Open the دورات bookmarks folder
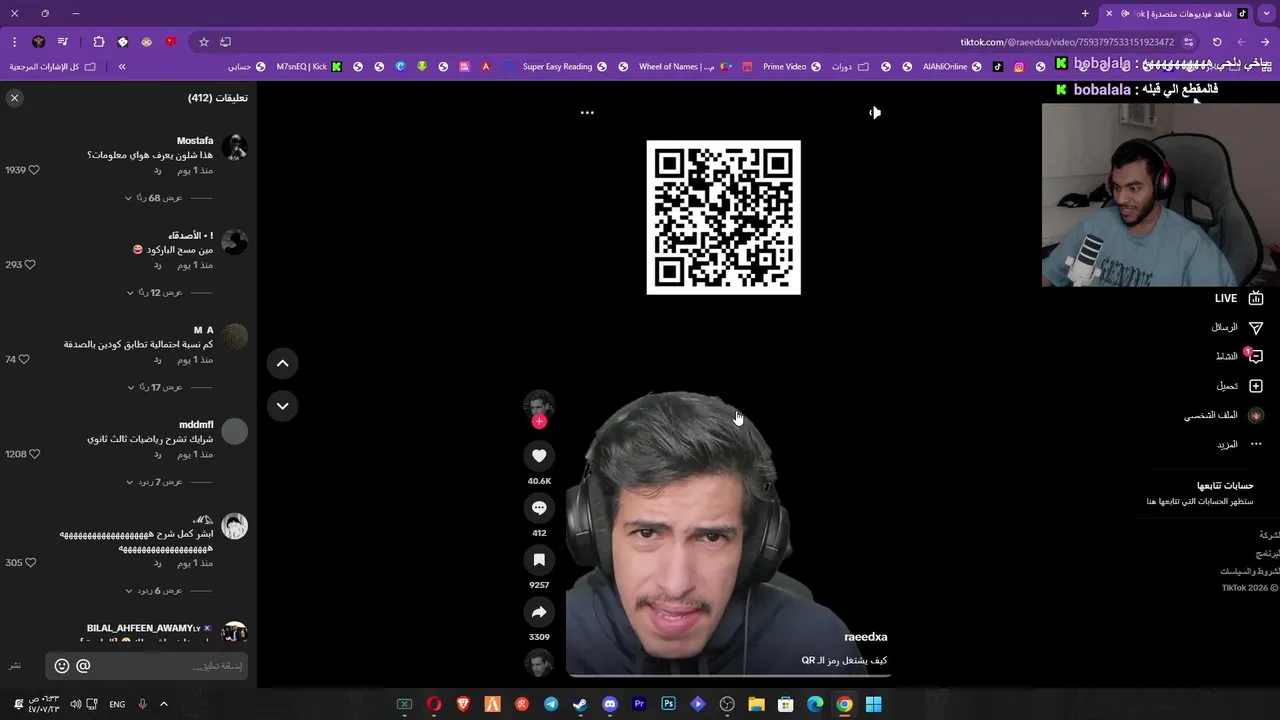The height and width of the screenshot is (720, 1280). tap(849, 67)
